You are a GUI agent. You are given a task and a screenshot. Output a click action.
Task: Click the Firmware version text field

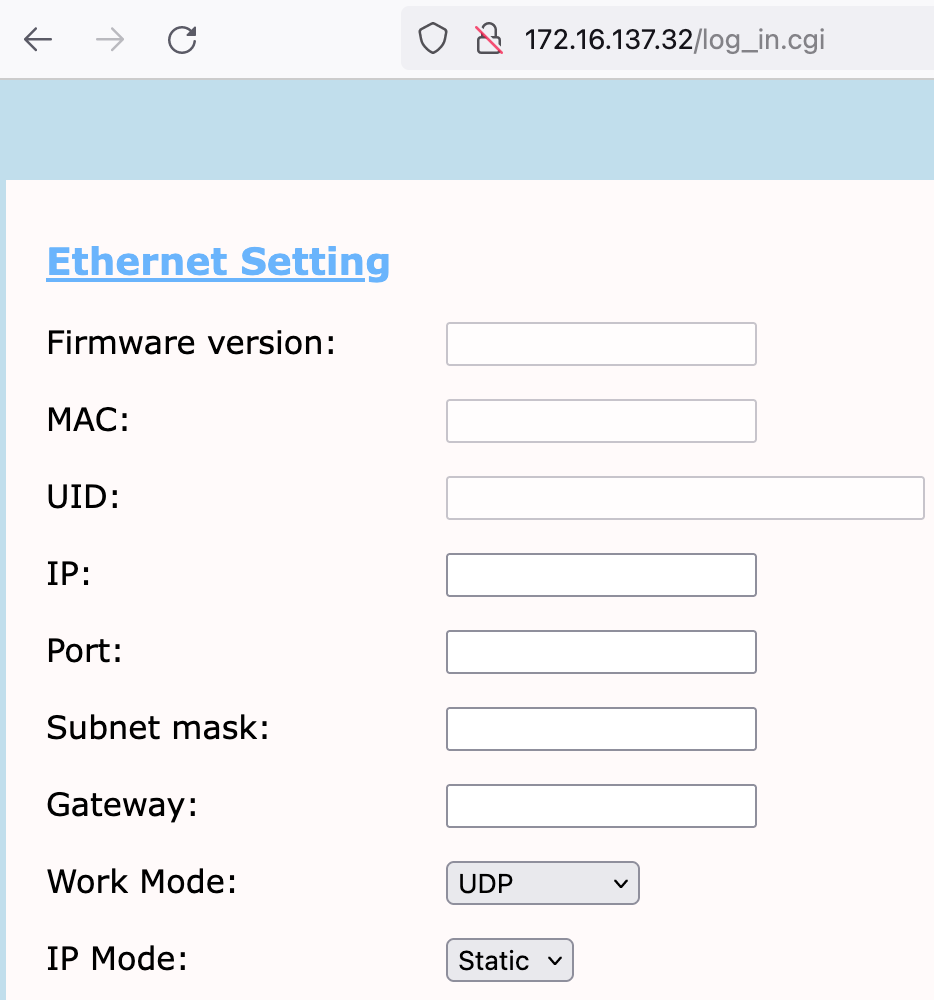coord(601,344)
